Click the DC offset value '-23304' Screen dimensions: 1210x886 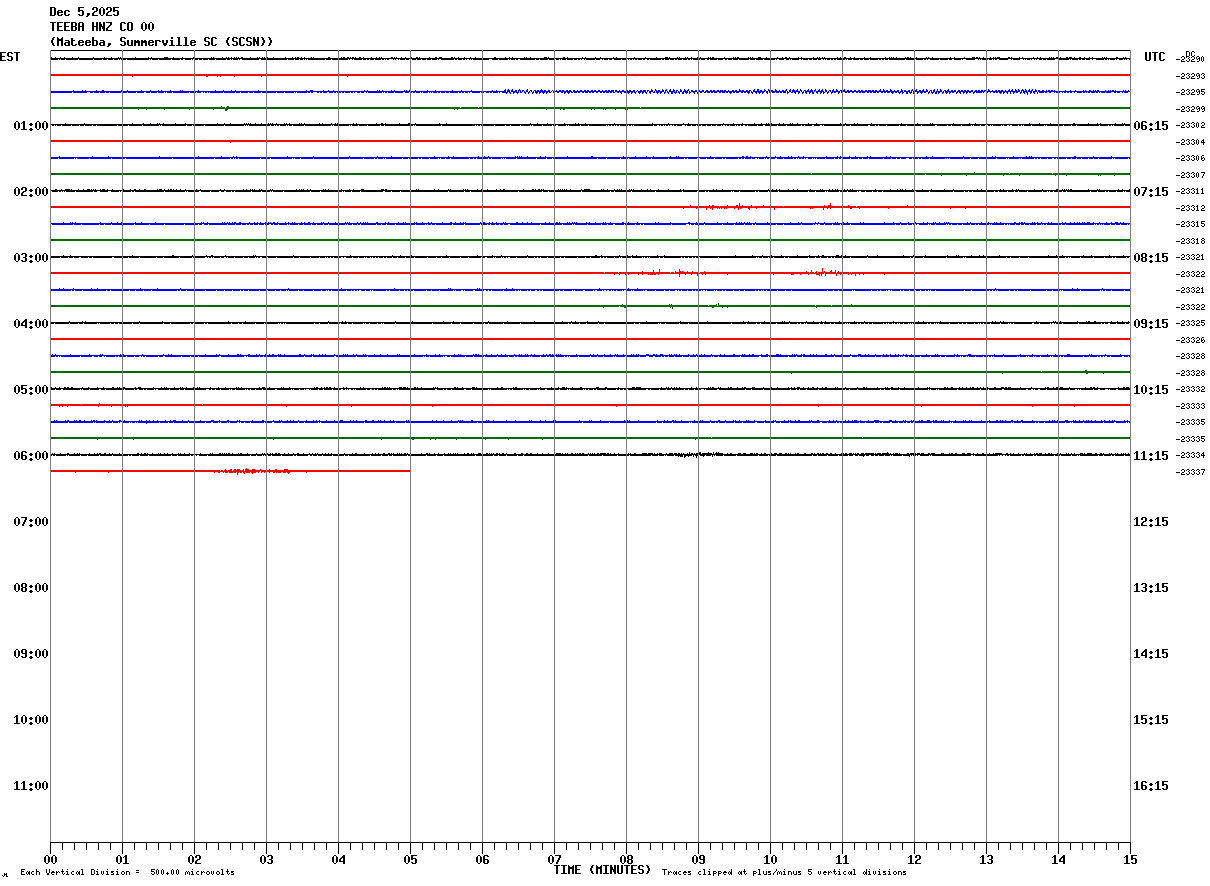(1191, 142)
